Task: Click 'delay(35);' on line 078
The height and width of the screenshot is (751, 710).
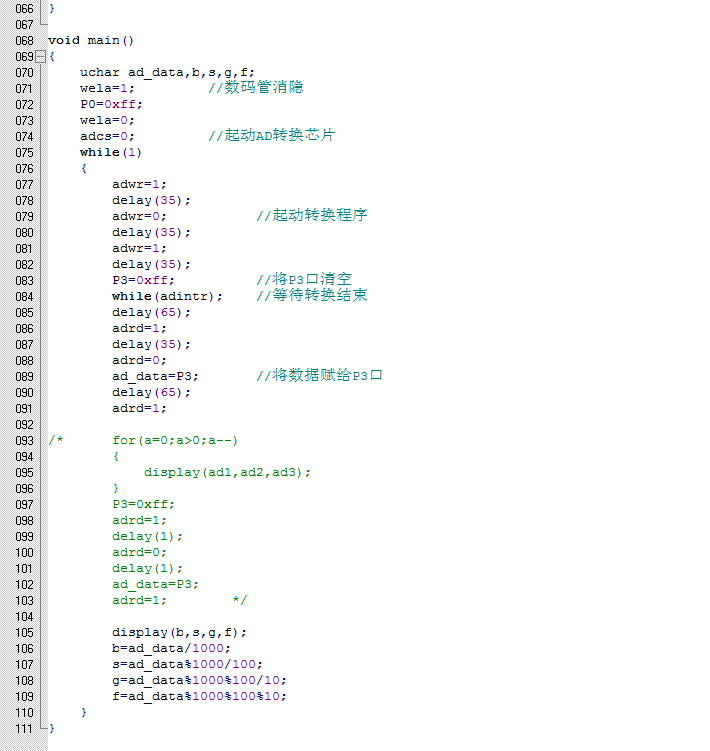Action: tap(151, 201)
